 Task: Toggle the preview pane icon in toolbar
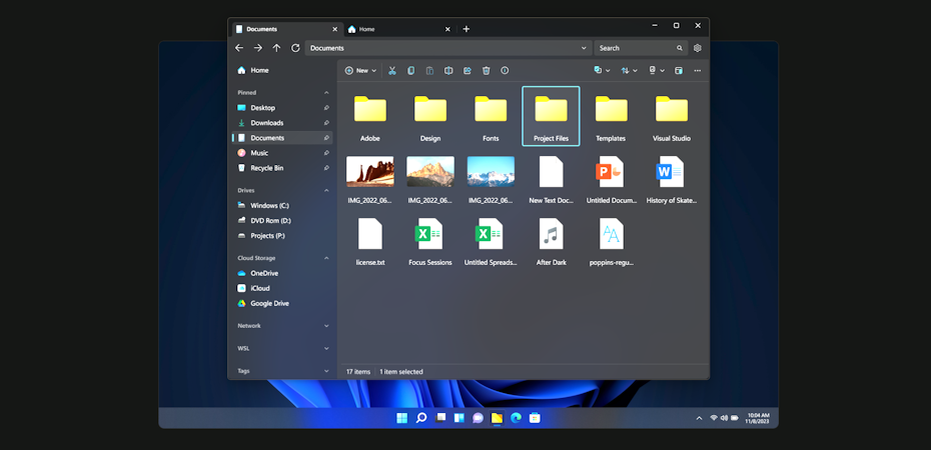coord(679,71)
